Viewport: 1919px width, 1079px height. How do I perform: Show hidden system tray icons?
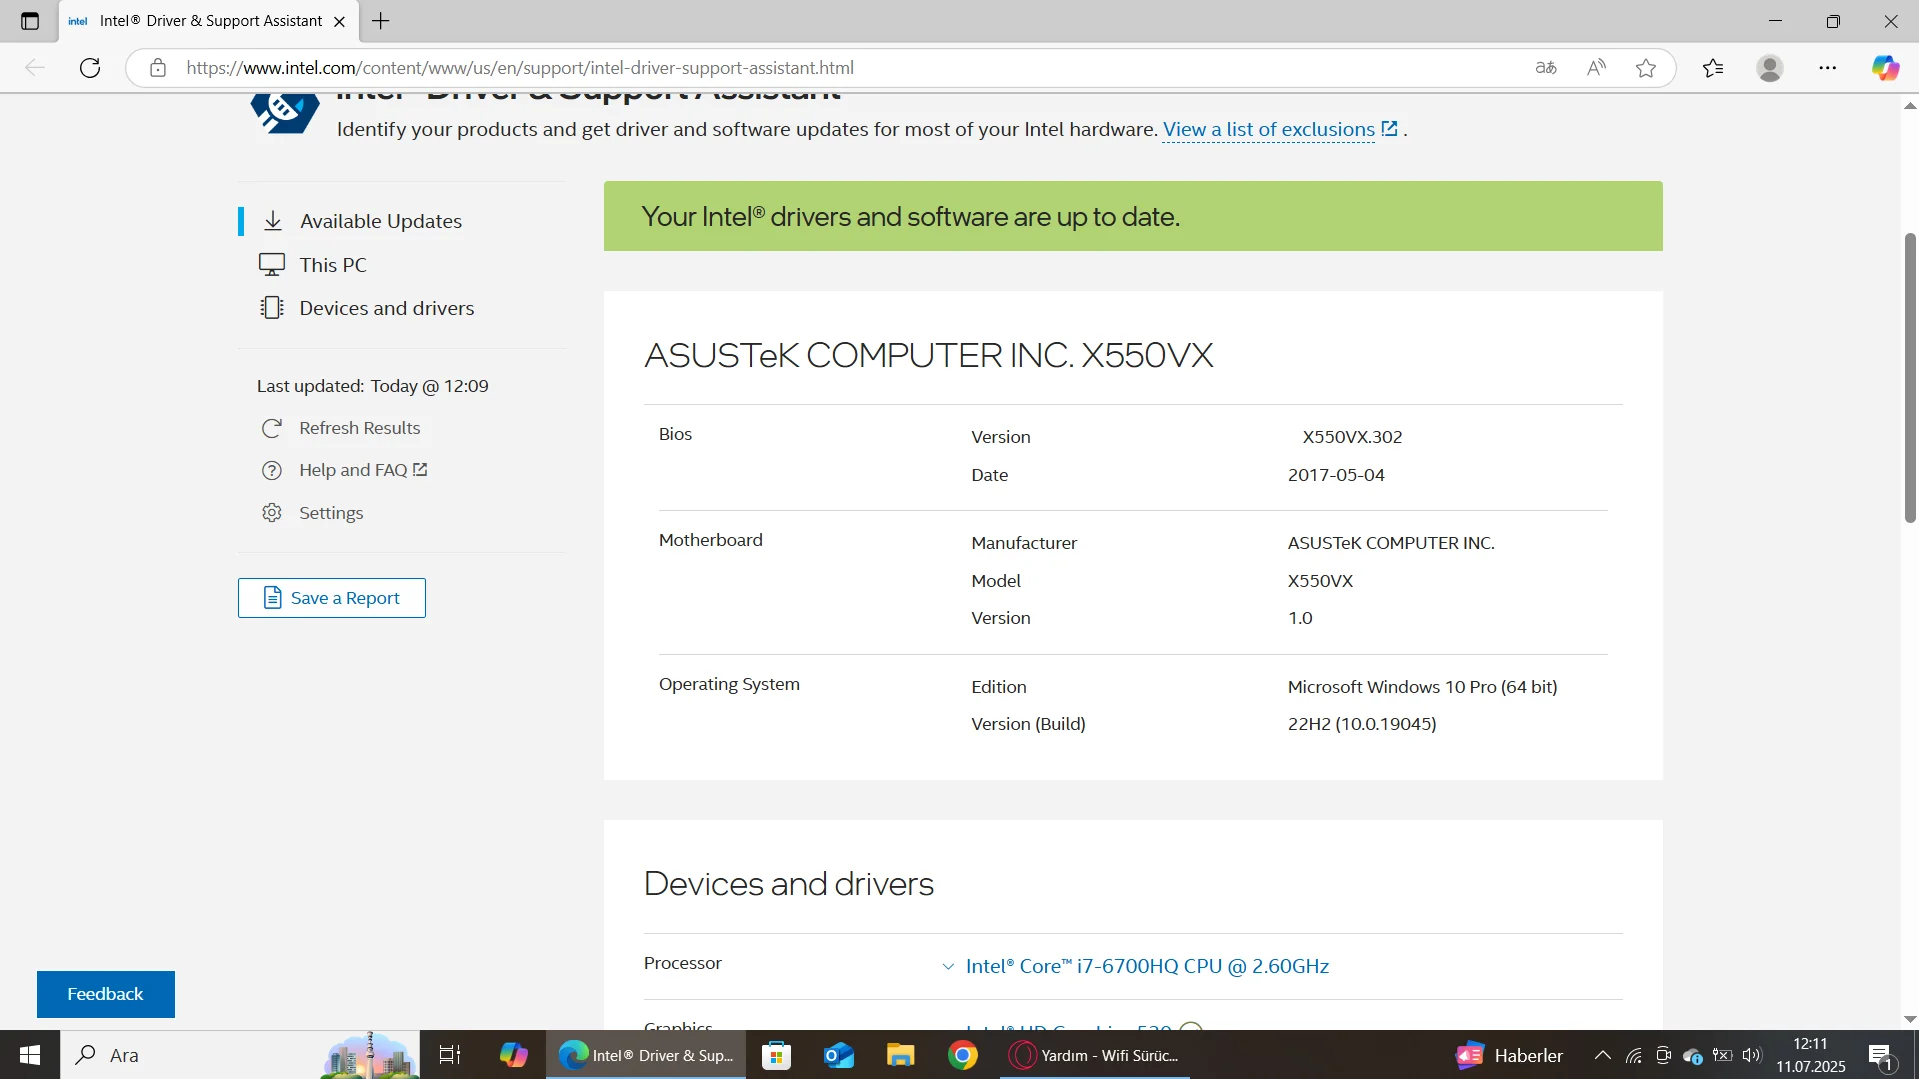point(1603,1055)
